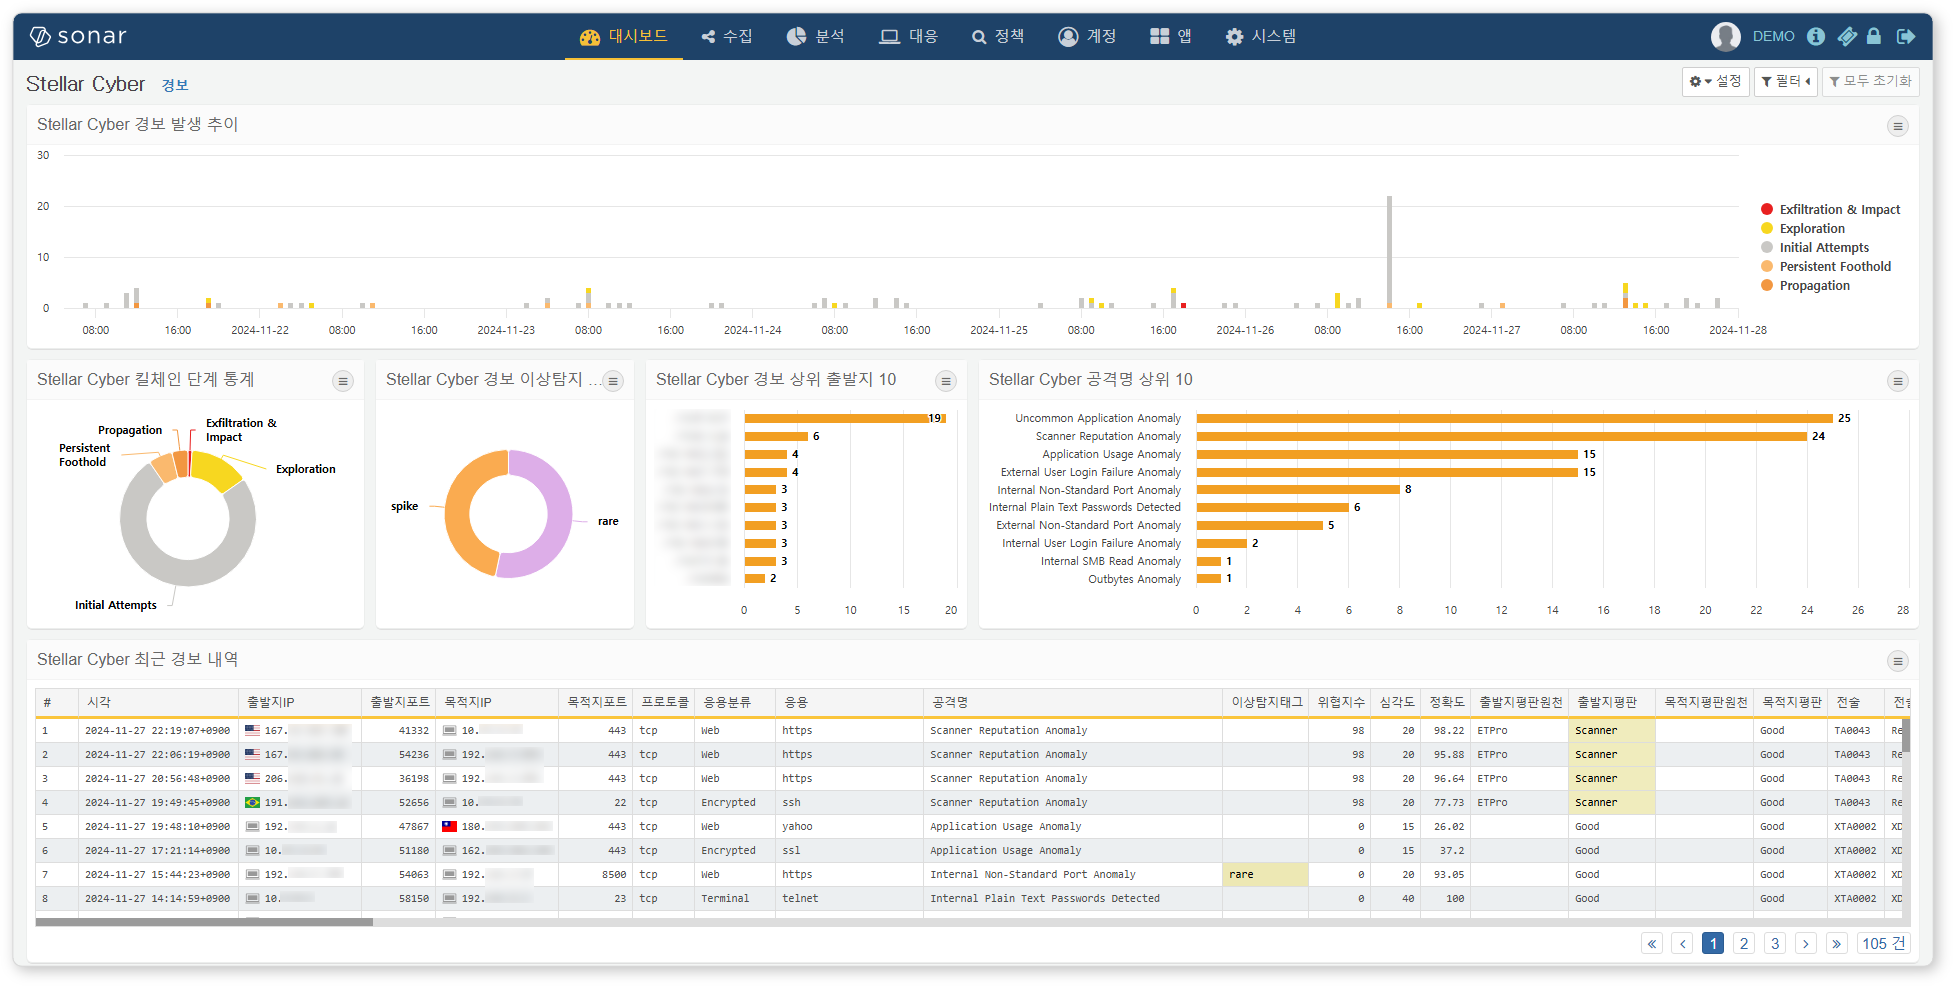Go to previous page of results
Viewport: 1954px width, 987px height.
(1682, 943)
